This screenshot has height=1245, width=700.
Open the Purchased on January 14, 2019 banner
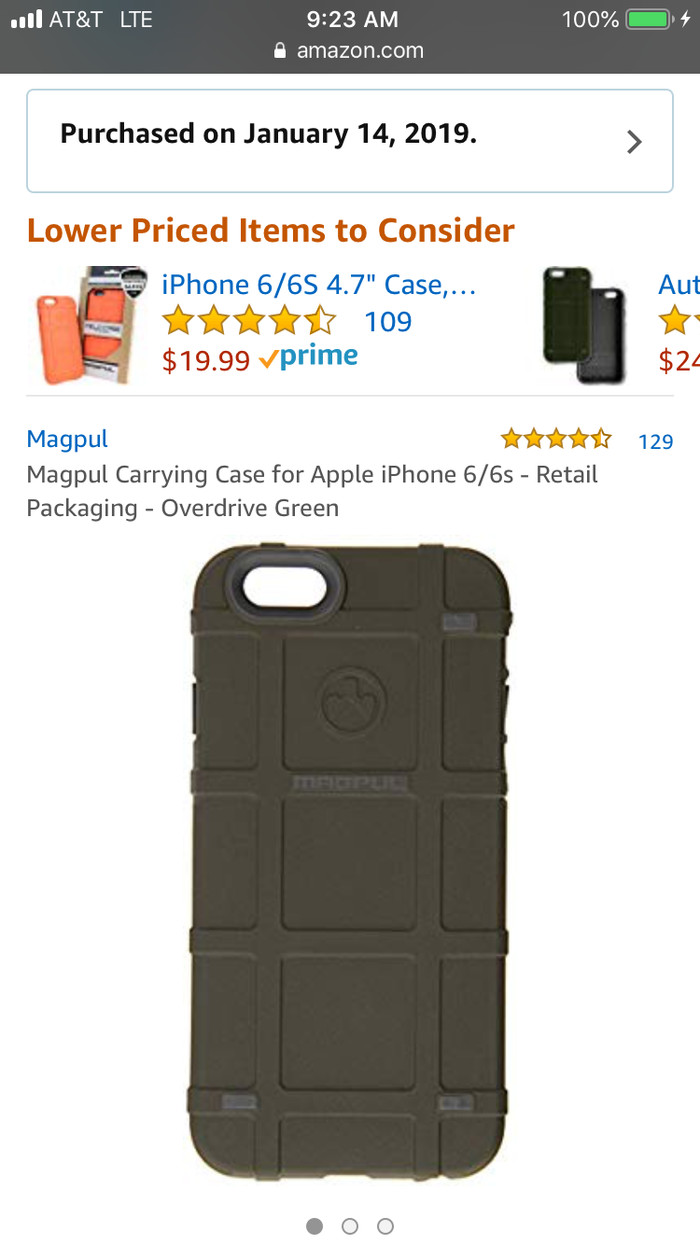tap(350, 141)
